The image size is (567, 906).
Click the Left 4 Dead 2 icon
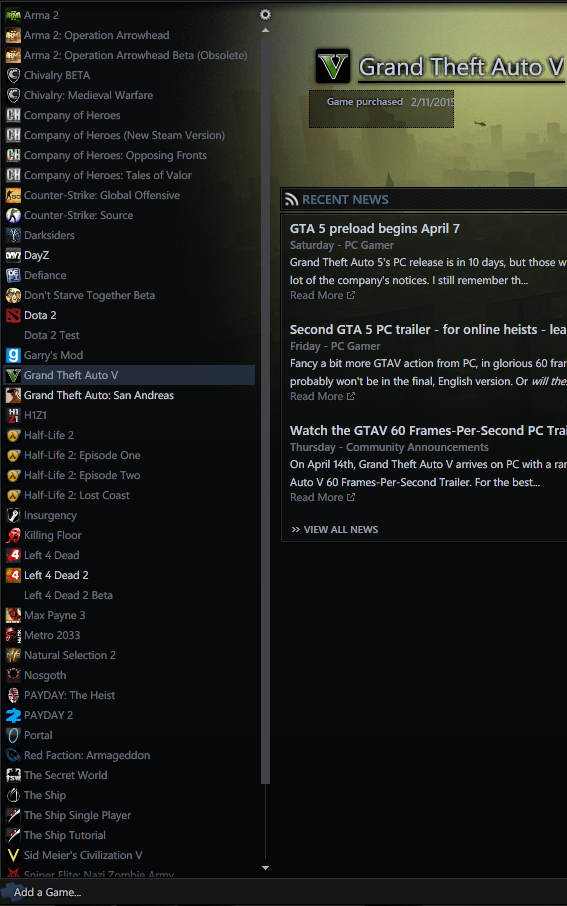(13, 575)
